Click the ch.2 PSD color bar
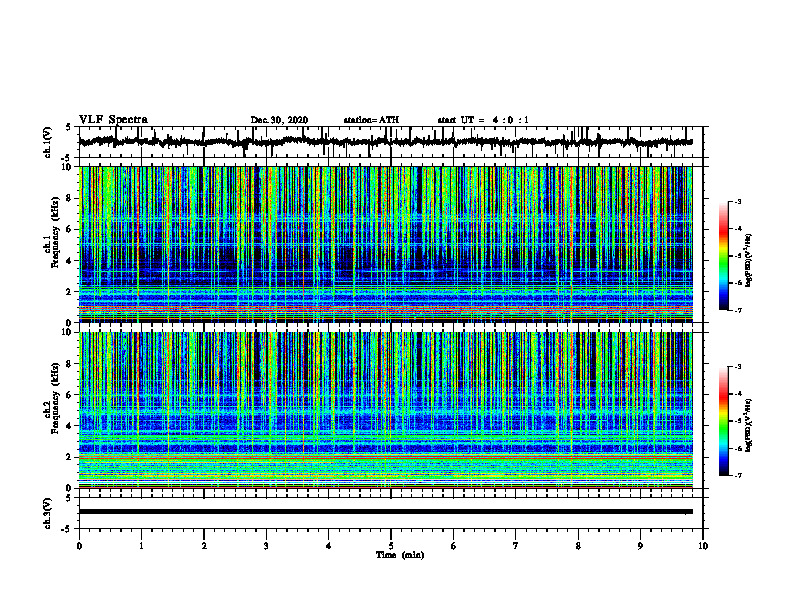The image size is (792, 612). coord(723,421)
